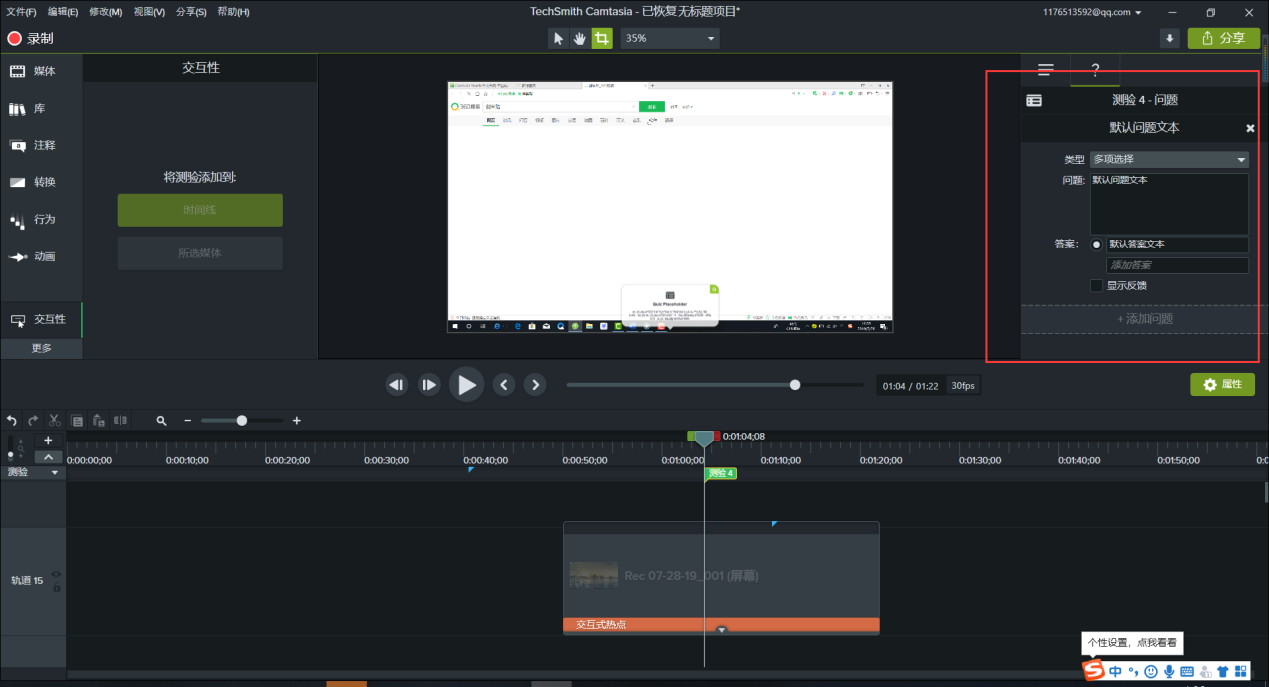Screen dimensions: 1269x687
Task: Open the 库 library tab
Action: 41,108
